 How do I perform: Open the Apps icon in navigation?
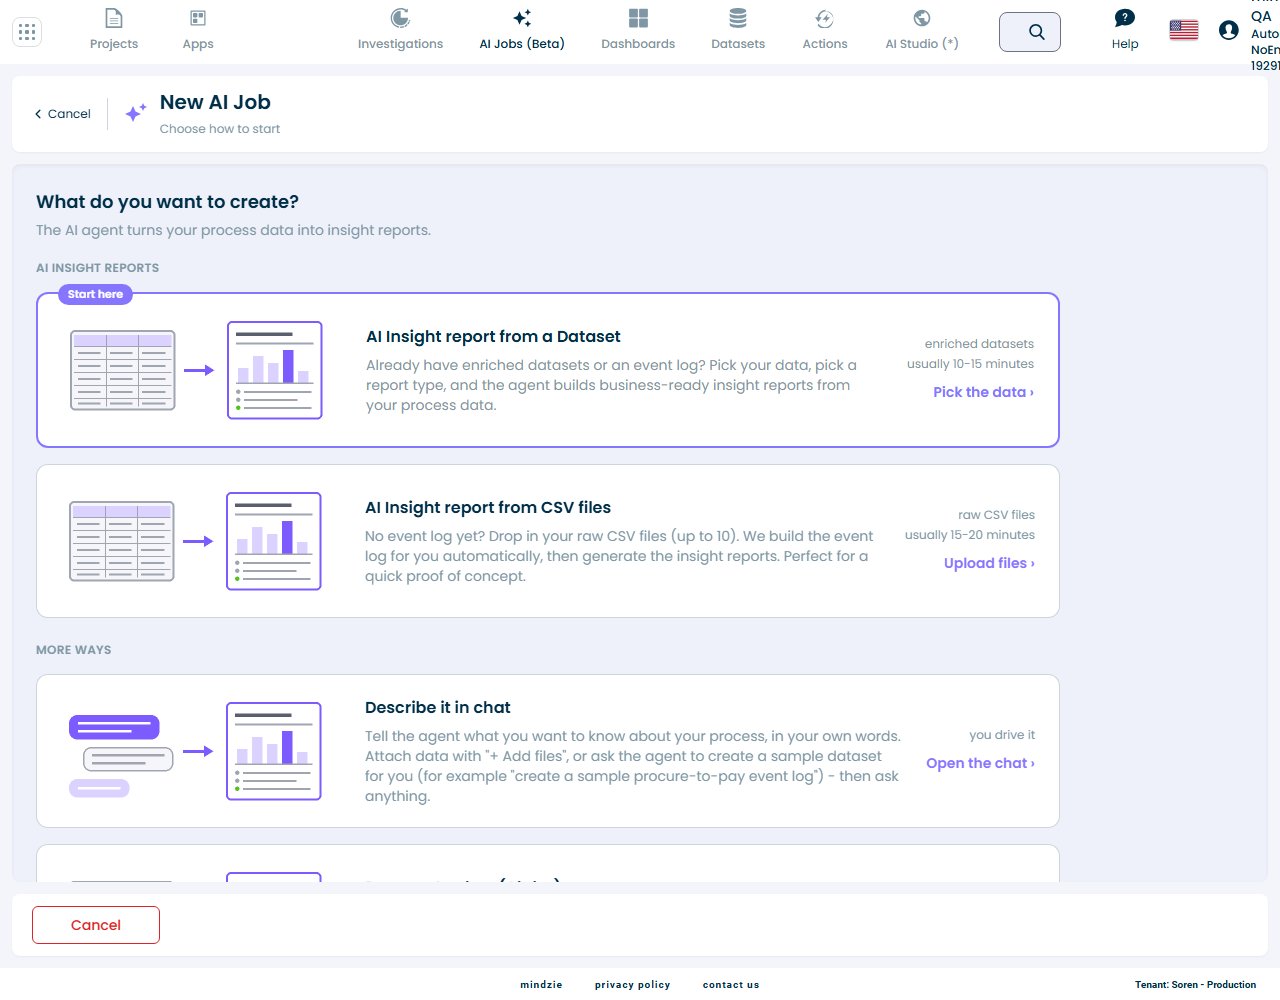(x=198, y=18)
